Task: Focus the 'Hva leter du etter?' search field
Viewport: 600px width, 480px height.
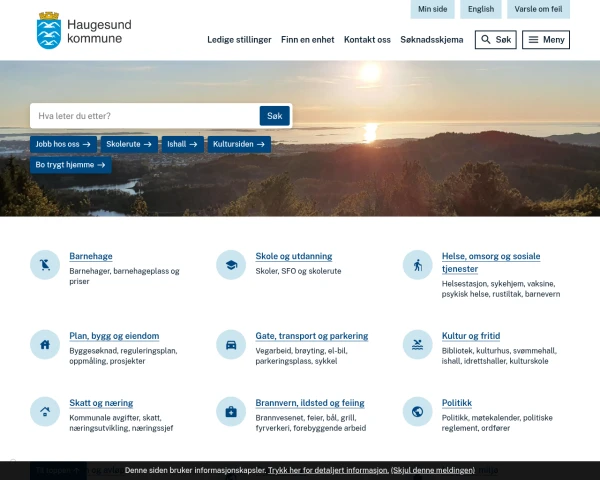Action: 146,116
